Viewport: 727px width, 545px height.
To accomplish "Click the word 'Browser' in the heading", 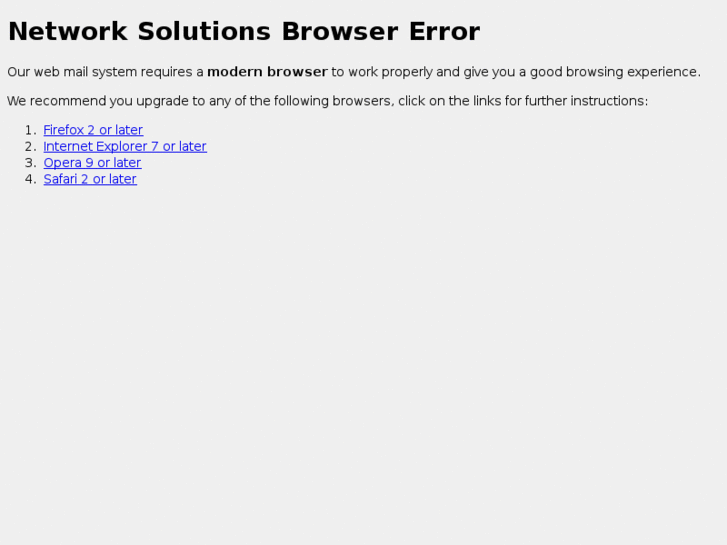I will (x=339, y=32).
